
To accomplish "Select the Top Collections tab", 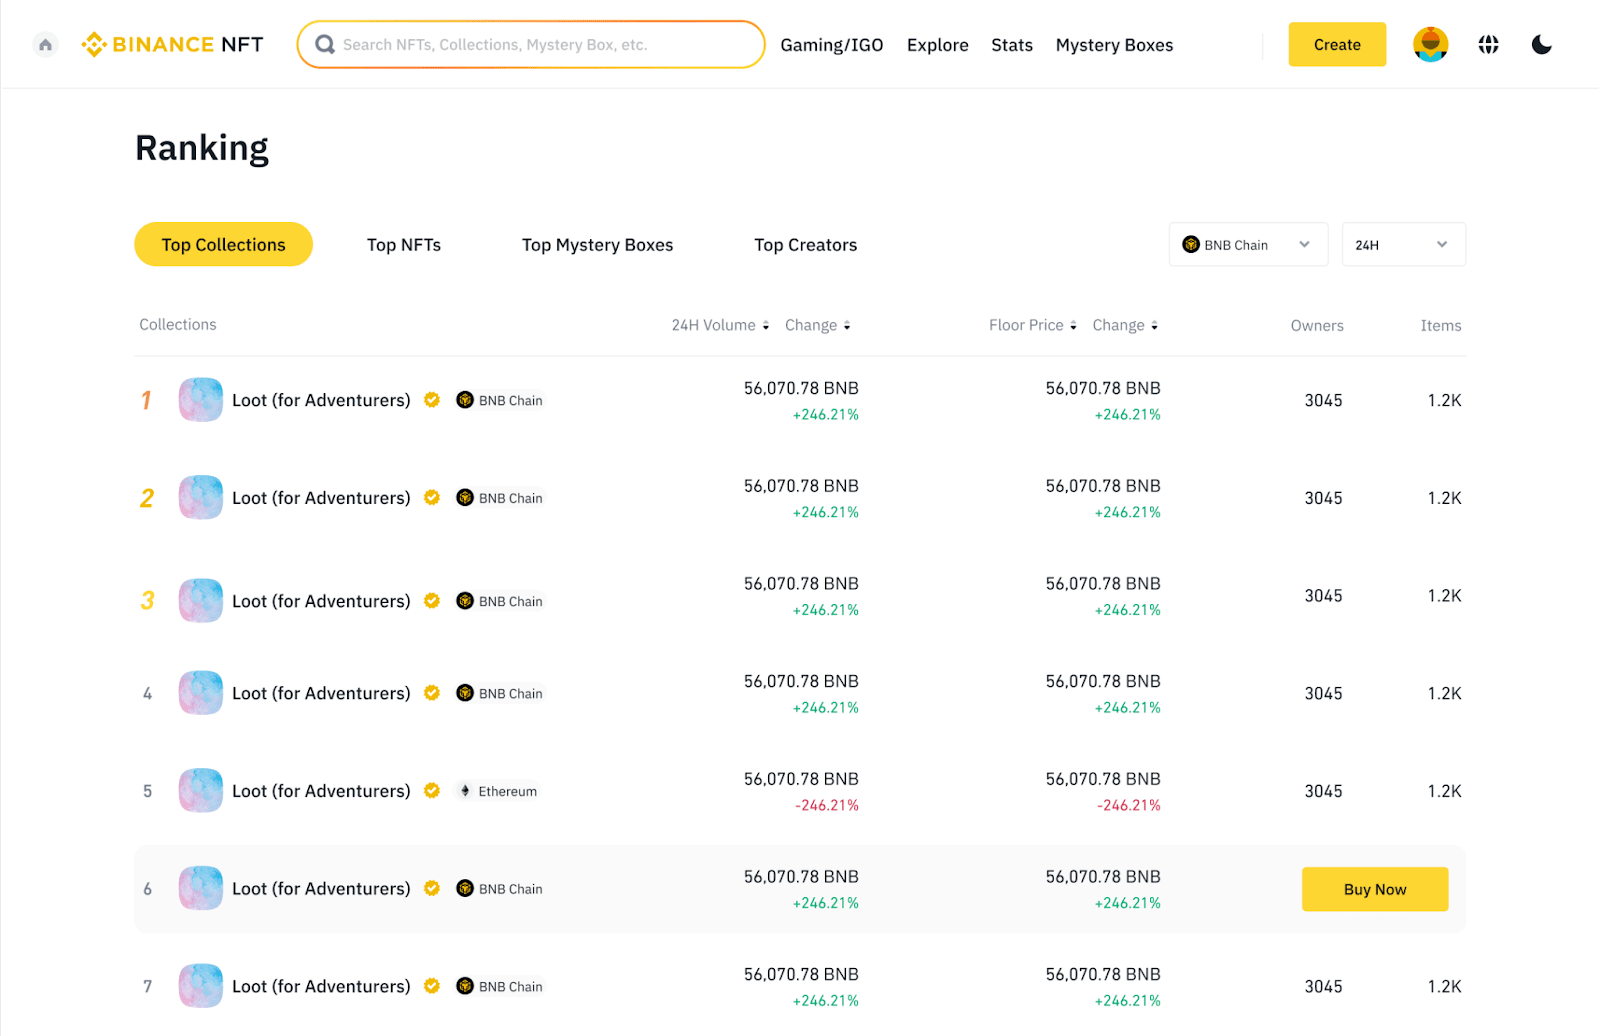I will 224,245.
